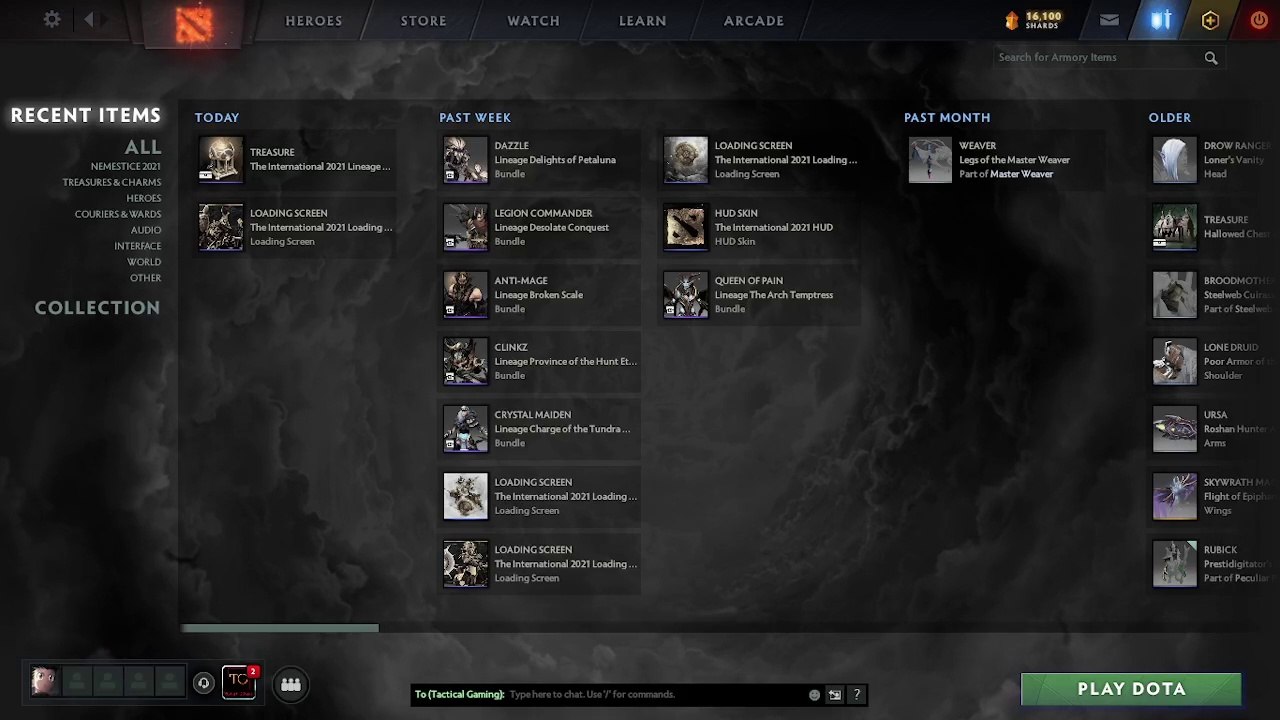Select the Drow Ranger item icon
Viewport: 1280px width, 720px height.
[x=1175, y=160]
